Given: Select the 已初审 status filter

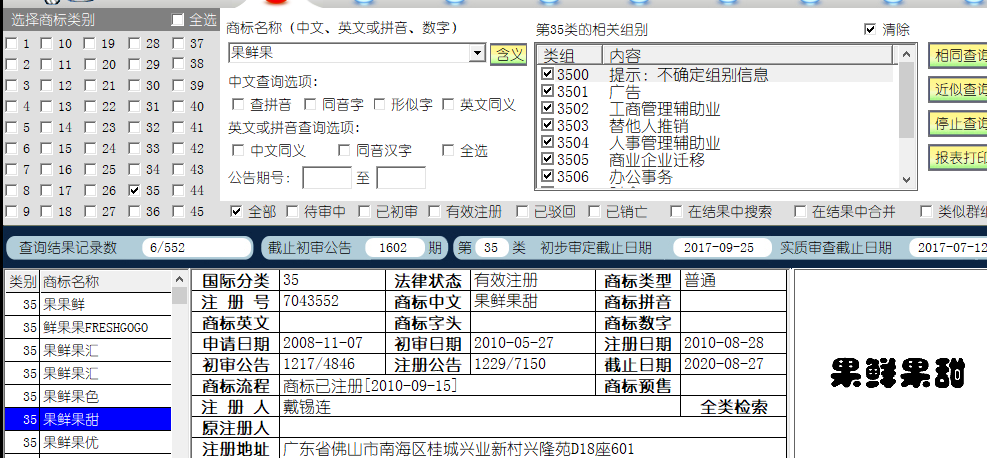Looking at the screenshot, I should tap(364, 211).
